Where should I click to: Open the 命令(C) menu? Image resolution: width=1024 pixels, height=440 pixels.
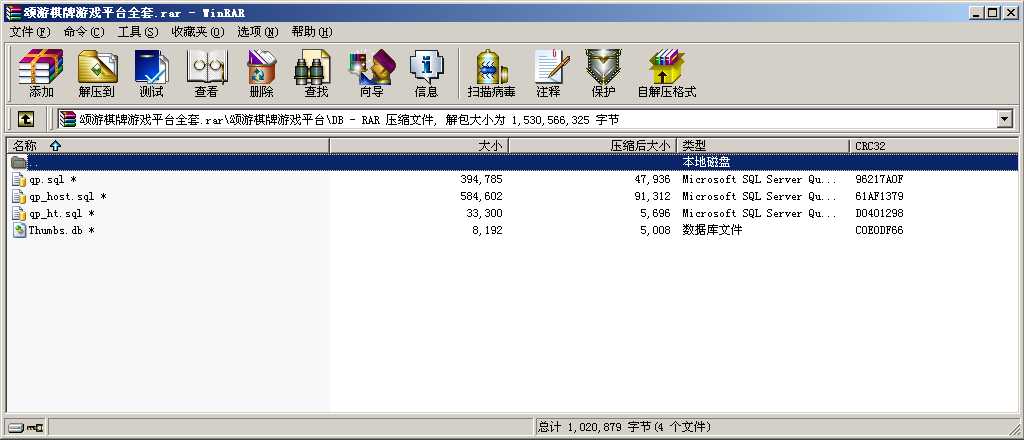pos(84,32)
